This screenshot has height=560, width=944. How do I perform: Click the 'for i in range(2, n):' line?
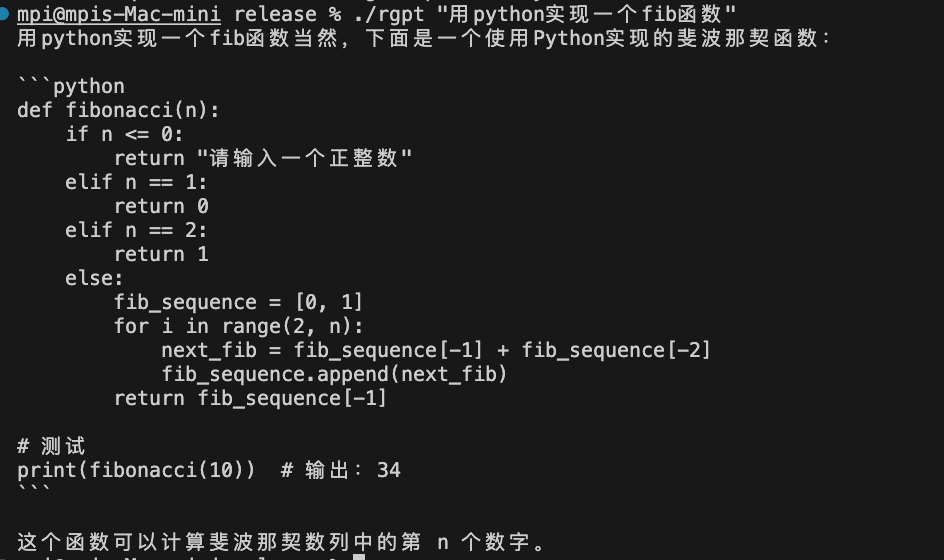(238, 326)
